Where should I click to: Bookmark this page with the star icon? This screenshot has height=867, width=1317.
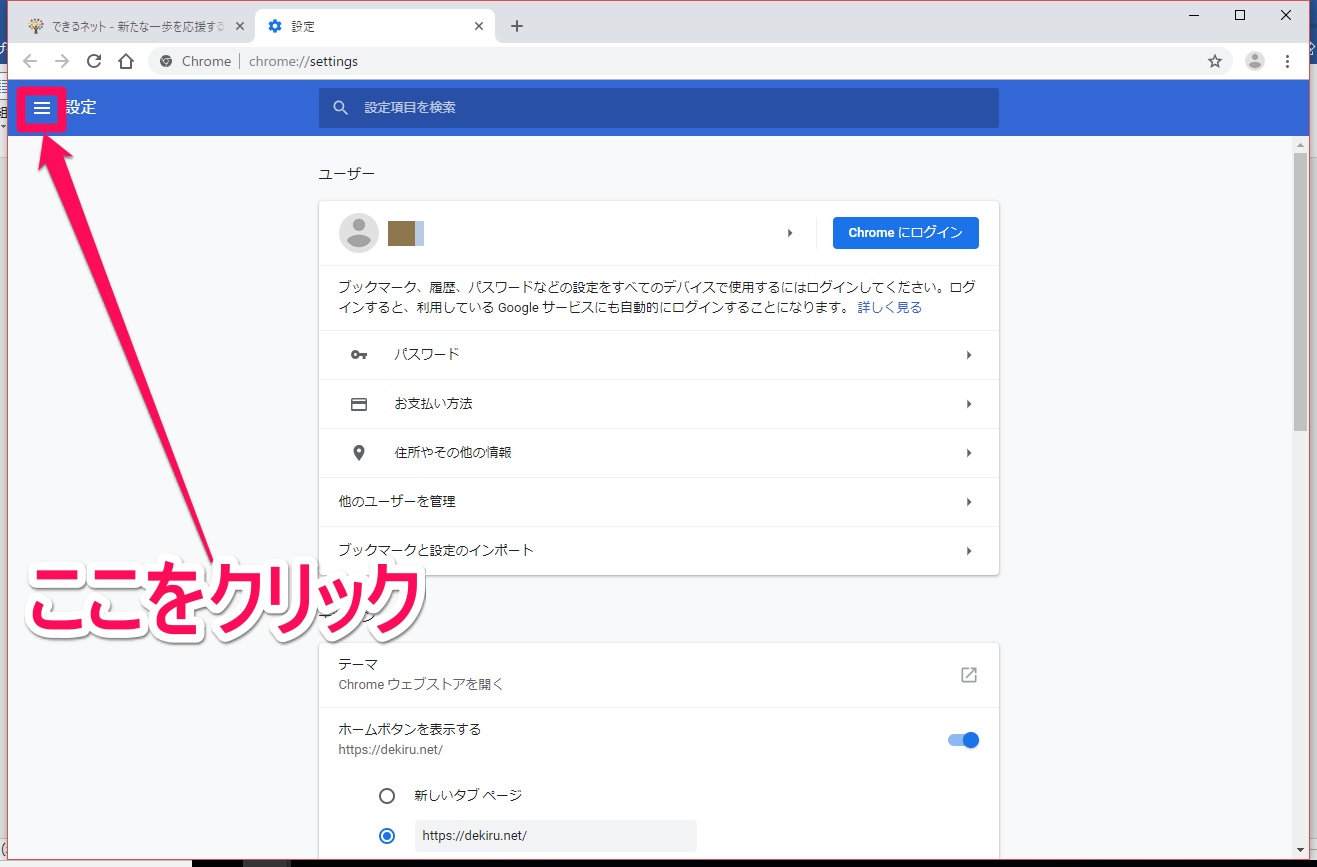click(x=1215, y=61)
